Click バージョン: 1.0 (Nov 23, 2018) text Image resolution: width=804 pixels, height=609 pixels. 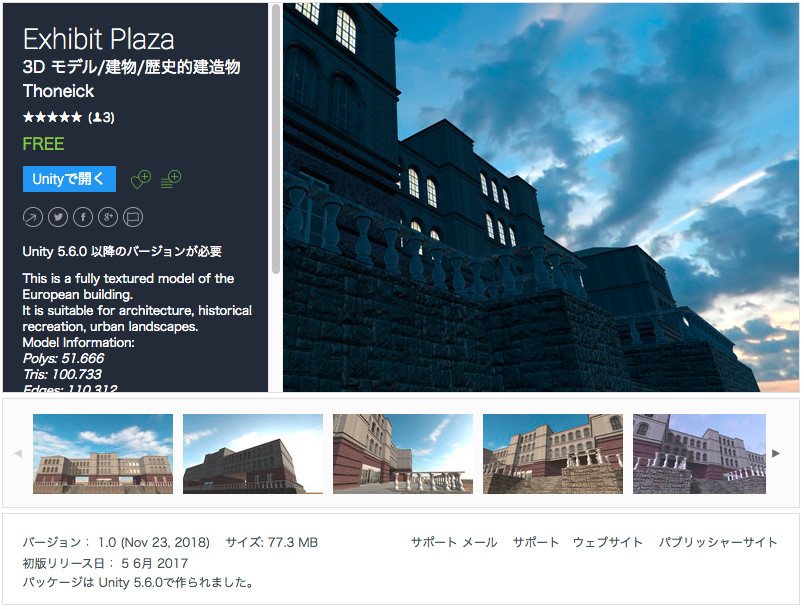(116, 542)
